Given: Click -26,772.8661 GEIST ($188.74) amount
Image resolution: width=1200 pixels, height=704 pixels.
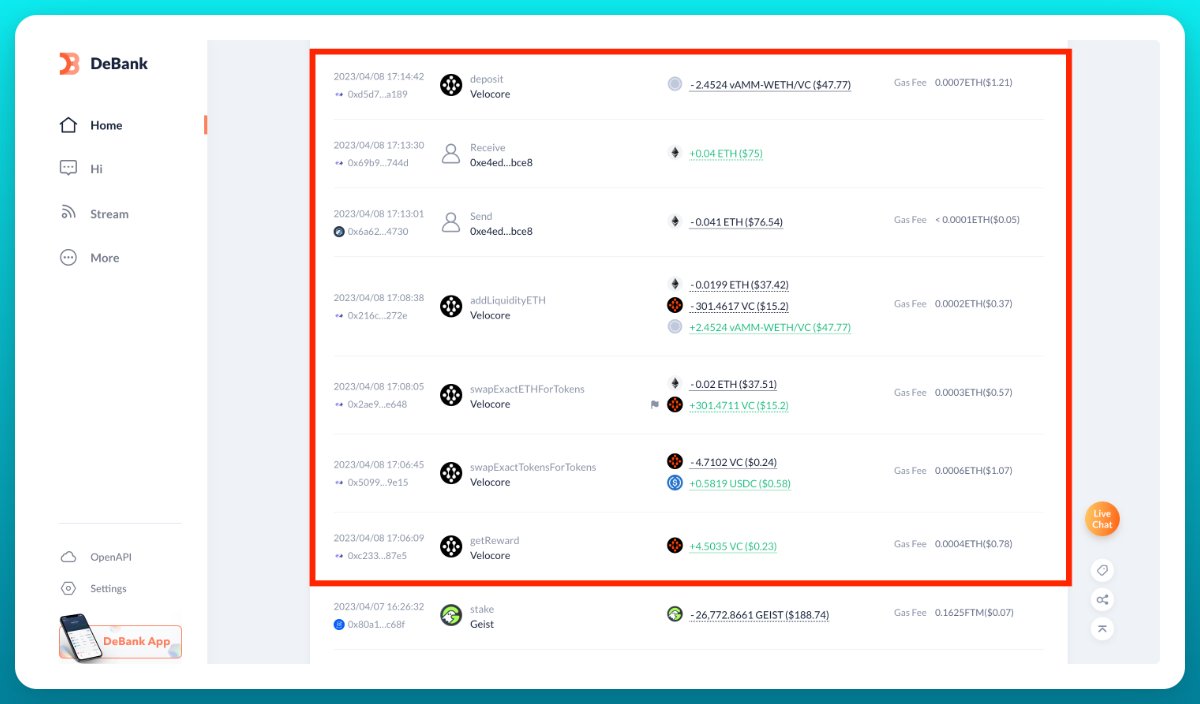Looking at the screenshot, I should click(x=759, y=615).
